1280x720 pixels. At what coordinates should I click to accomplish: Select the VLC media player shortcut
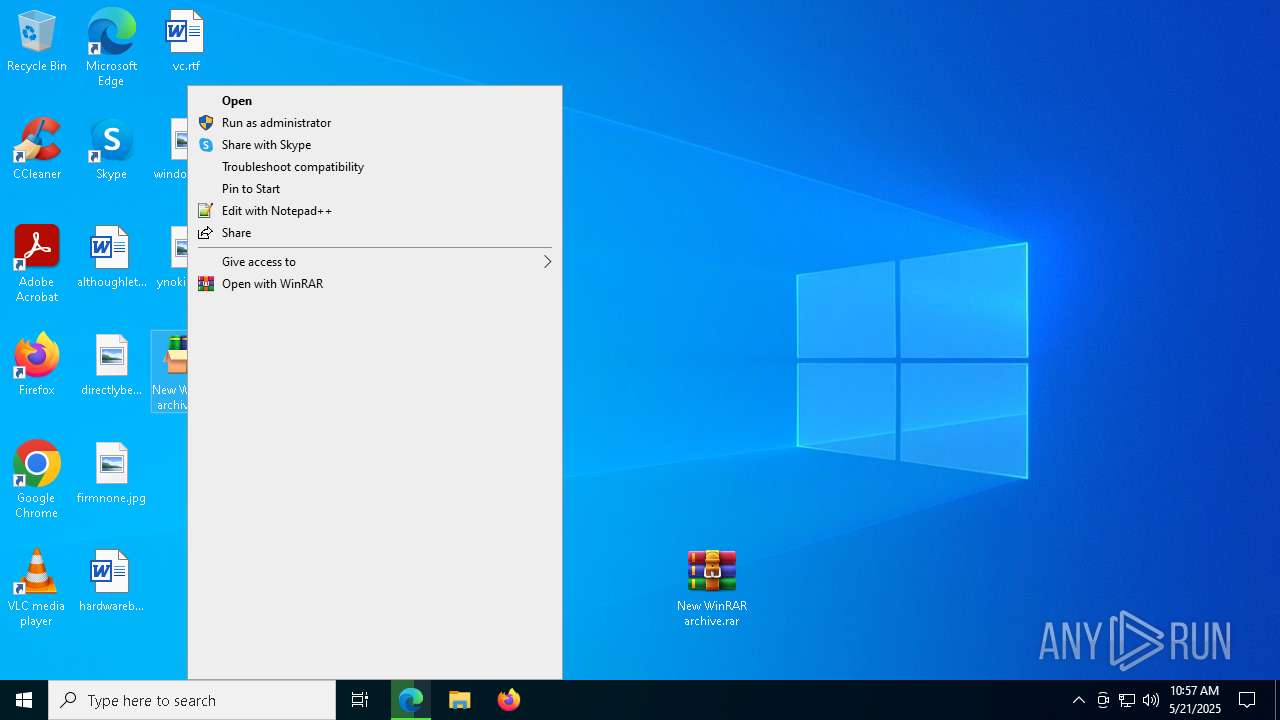(37, 588)
